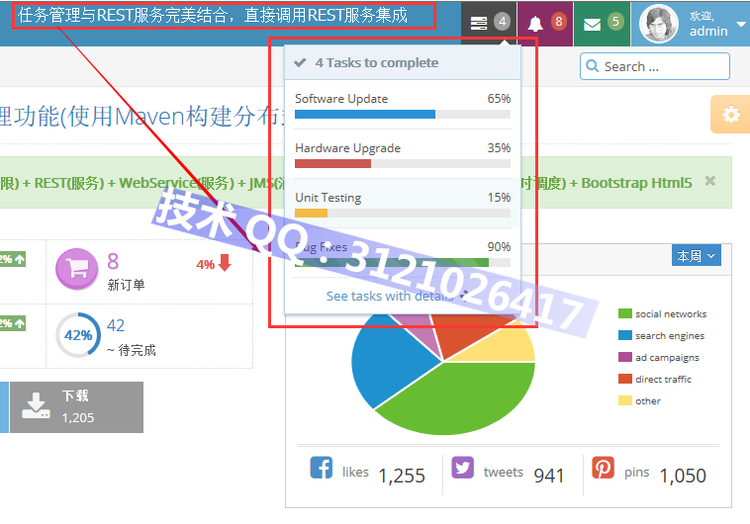Expand the admin user dropdown caret

pos(741,24)
